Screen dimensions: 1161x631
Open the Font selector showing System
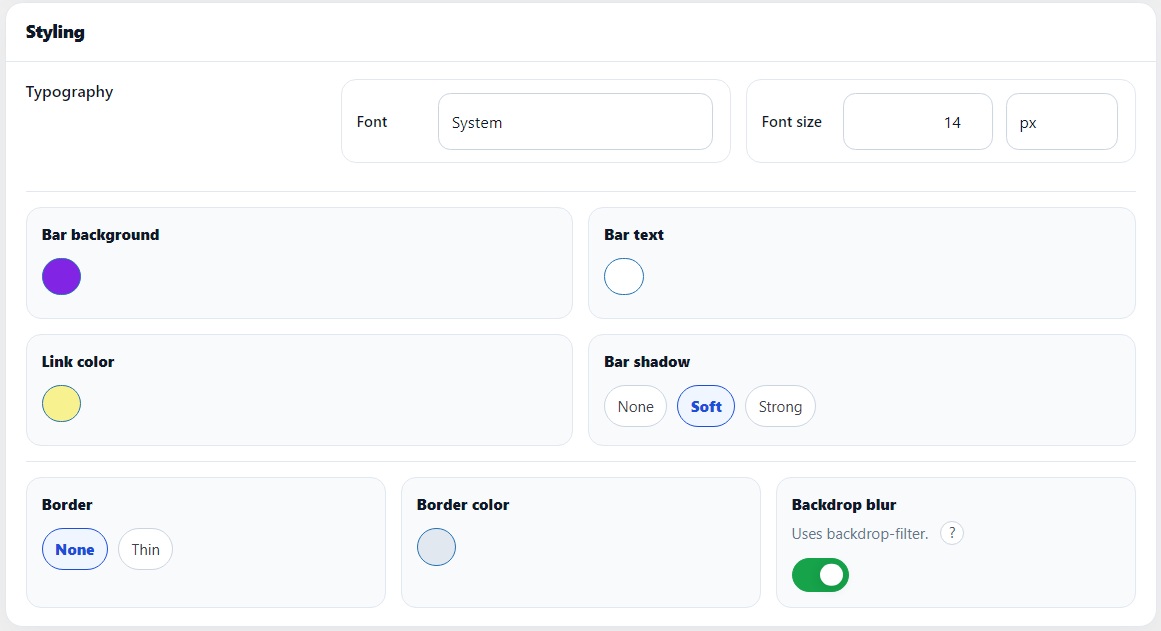575,121
